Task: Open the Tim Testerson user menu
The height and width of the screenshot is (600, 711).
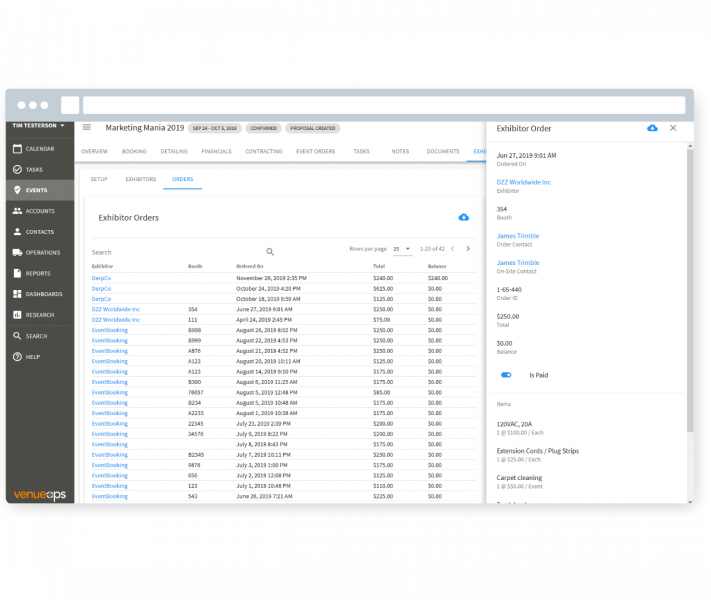Action: click(38, 126)
